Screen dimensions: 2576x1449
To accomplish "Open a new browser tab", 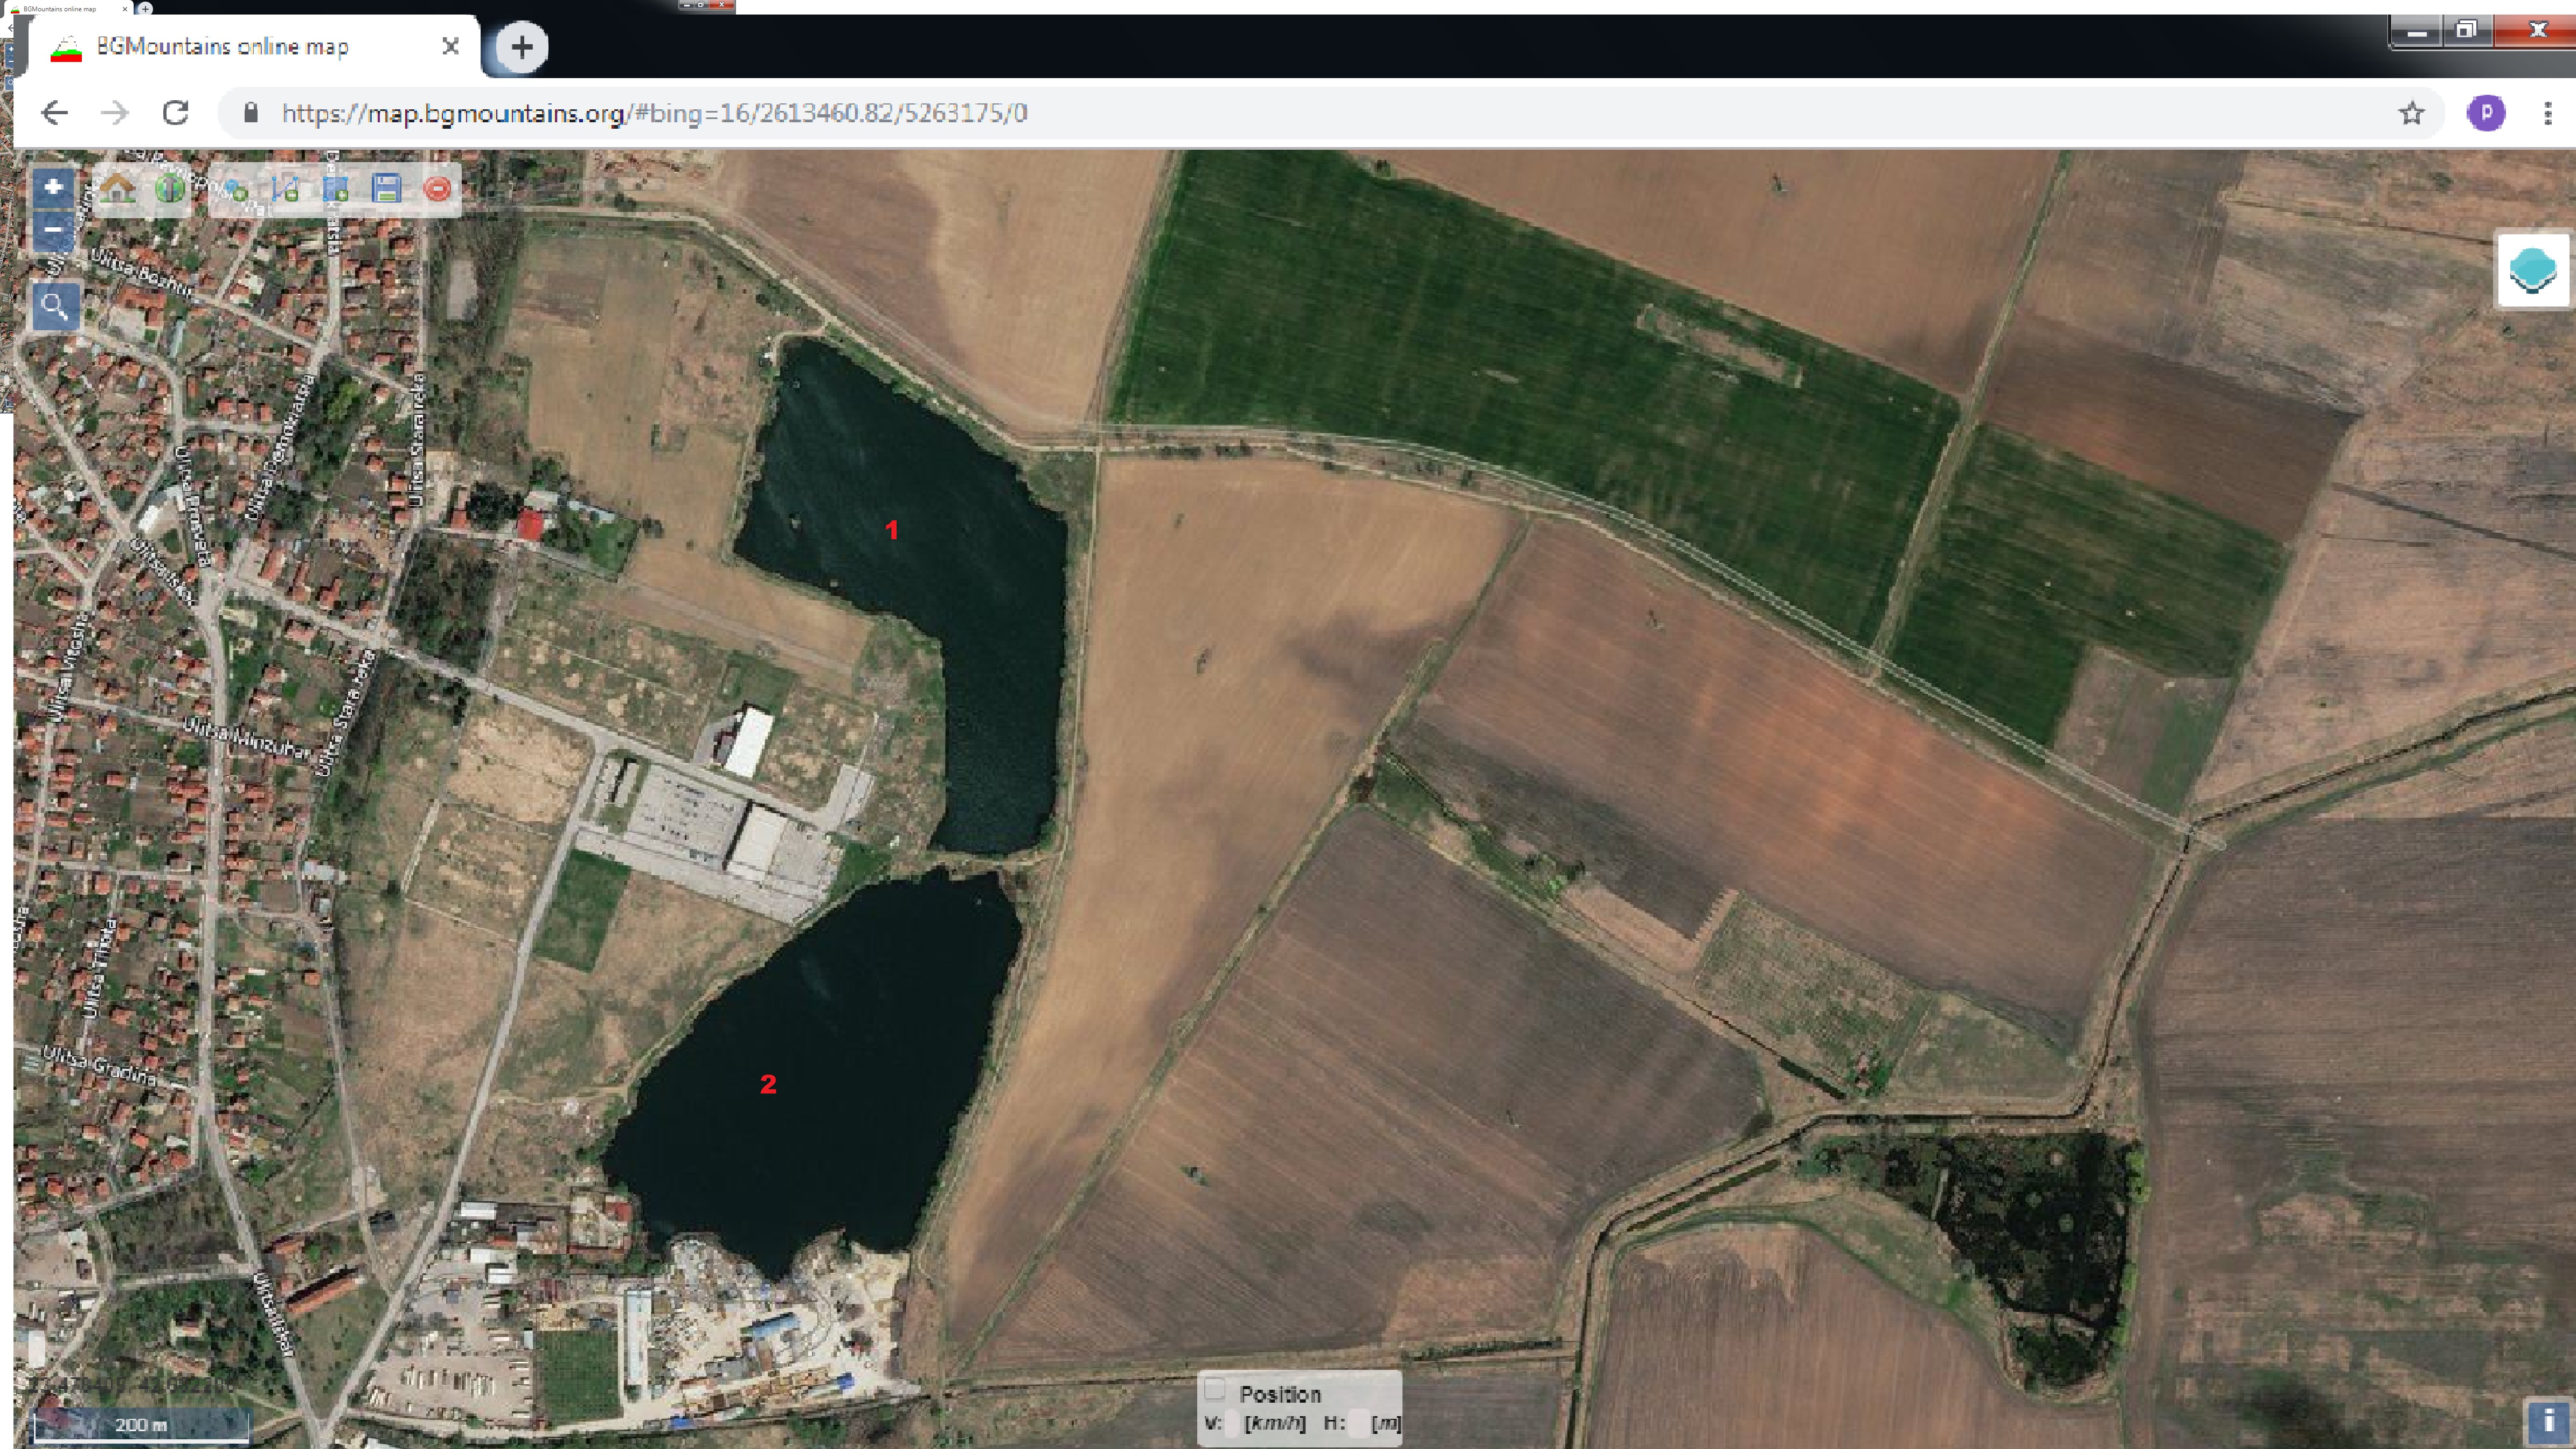I will [521, 46].
